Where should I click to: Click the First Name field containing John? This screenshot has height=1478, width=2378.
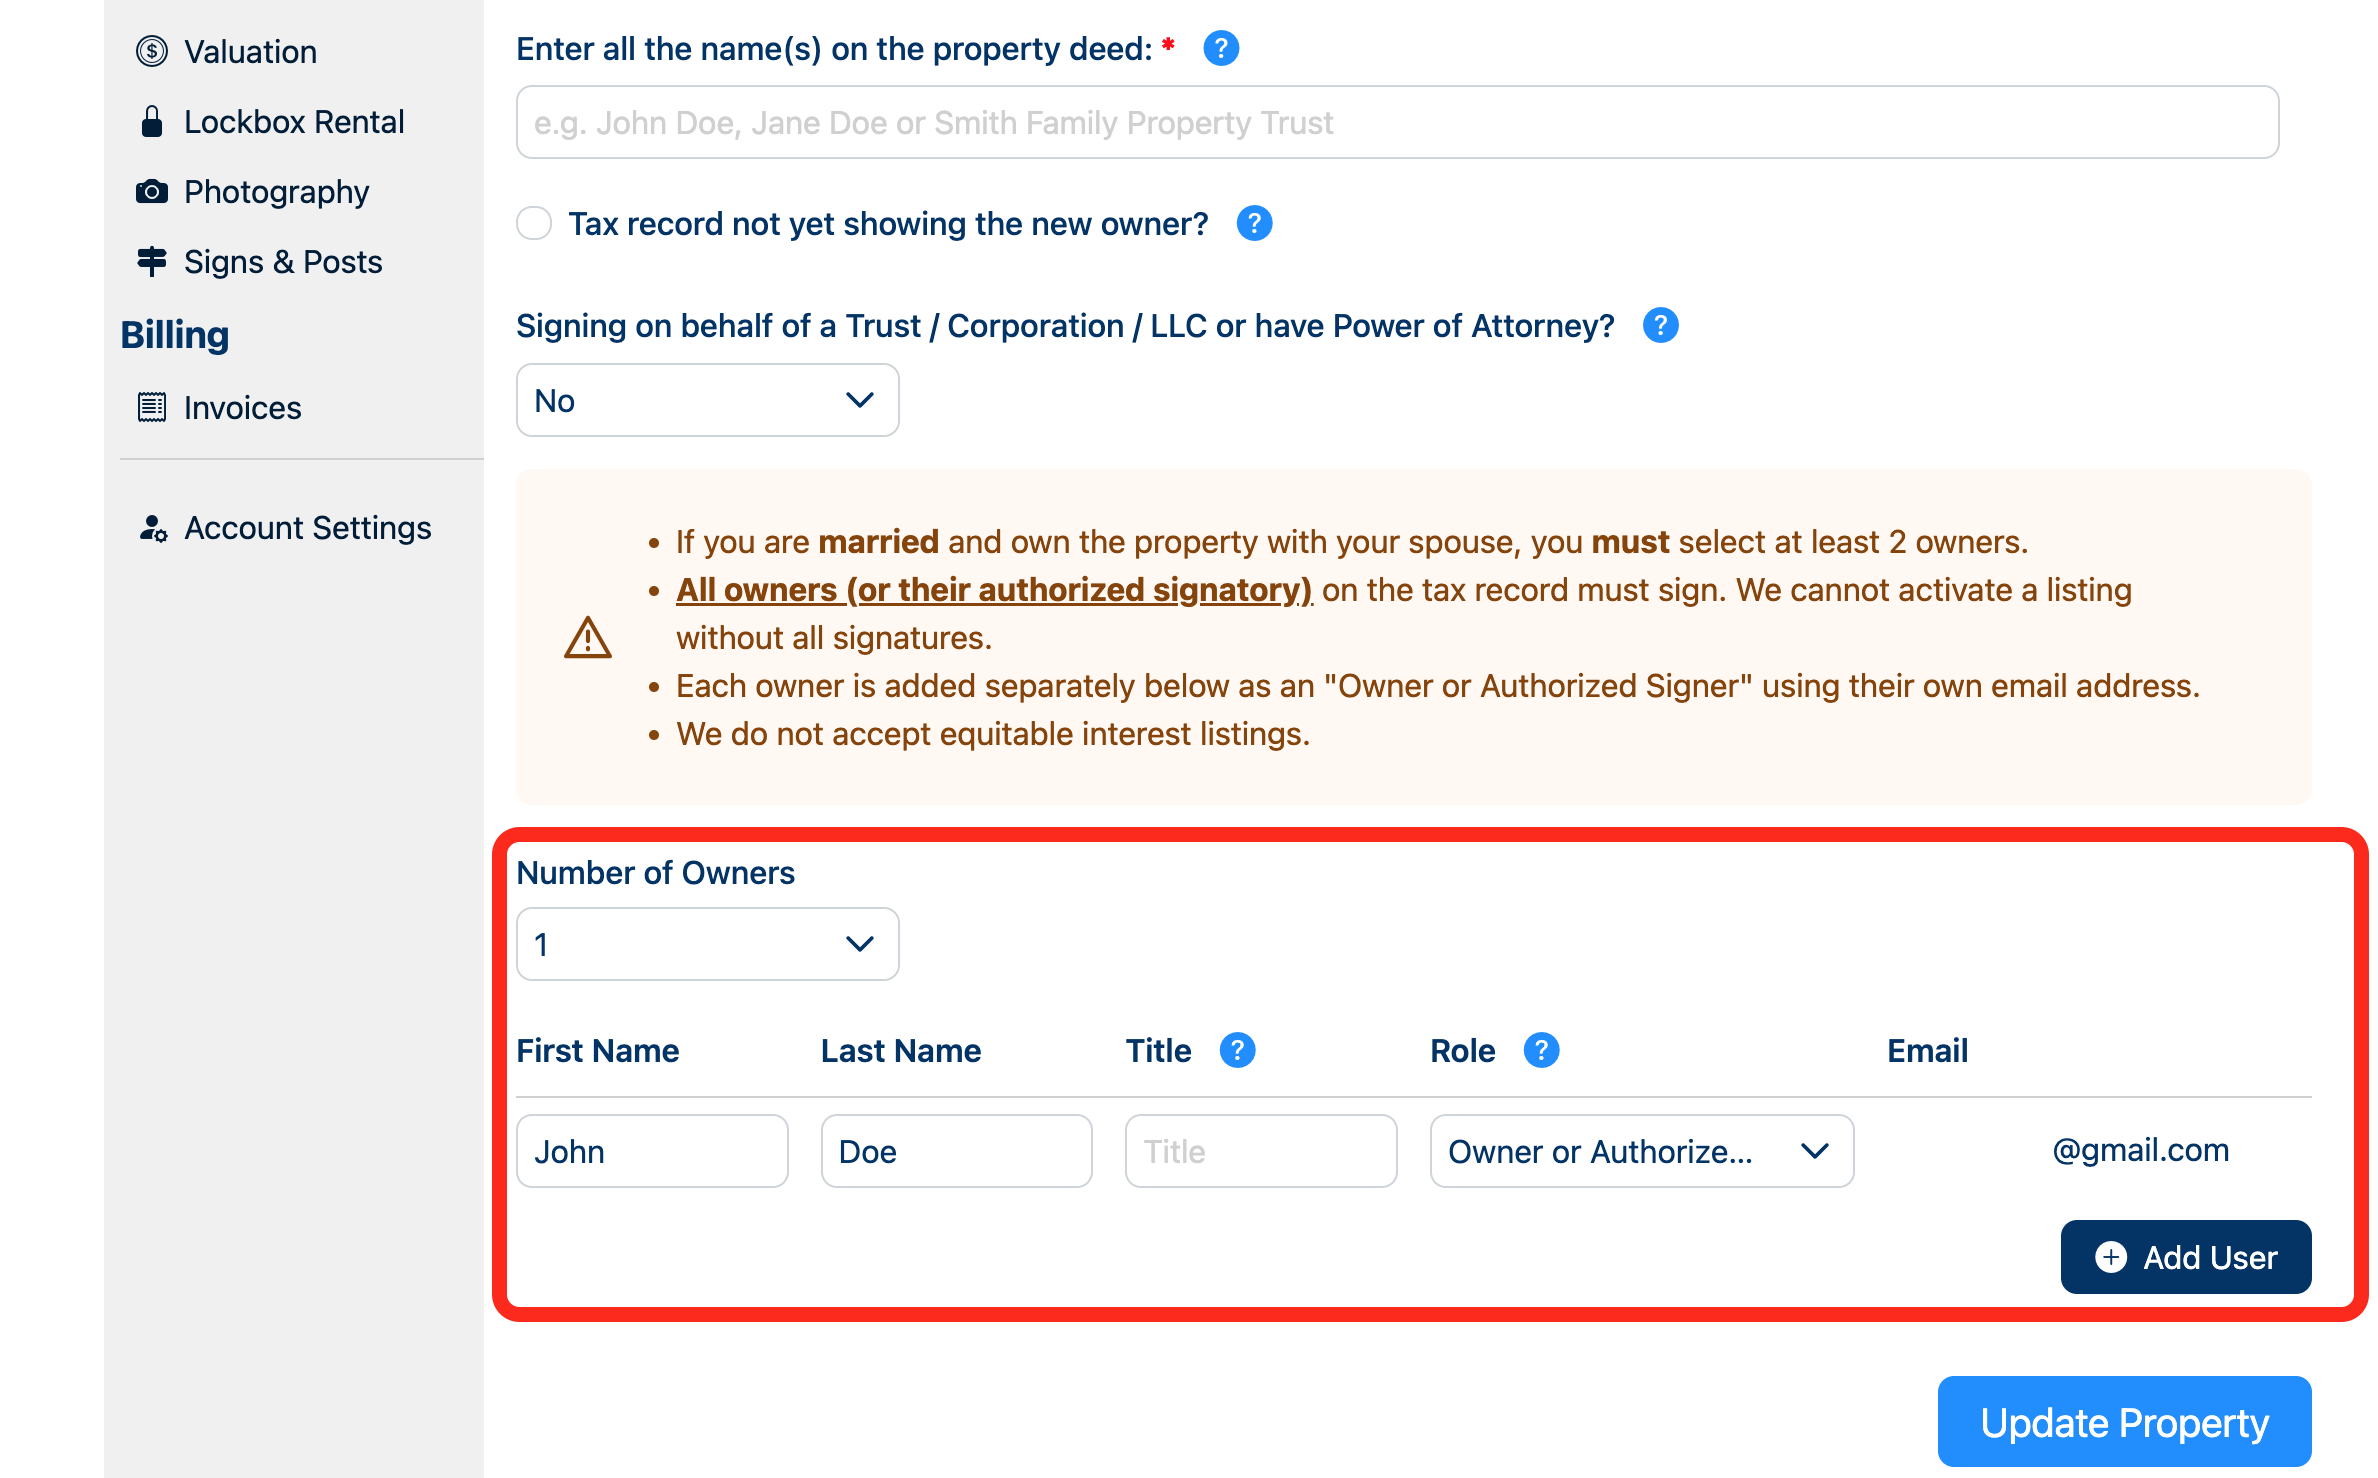point(652,1151)
